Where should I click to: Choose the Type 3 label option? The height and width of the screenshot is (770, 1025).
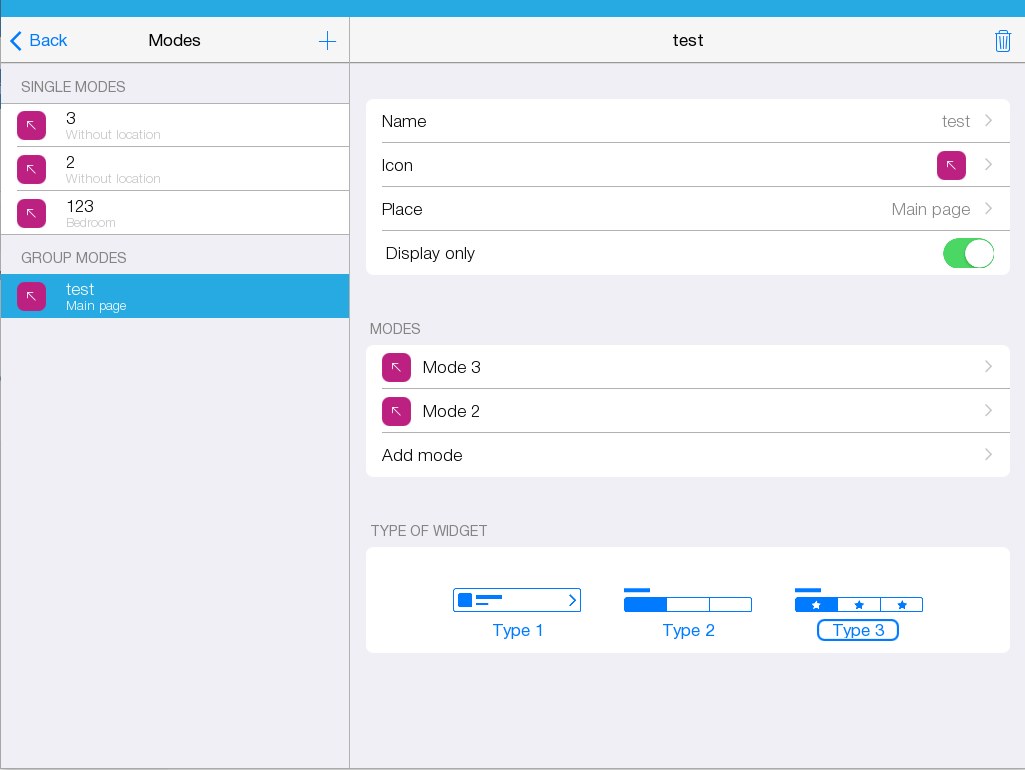[x=858, y=630]
